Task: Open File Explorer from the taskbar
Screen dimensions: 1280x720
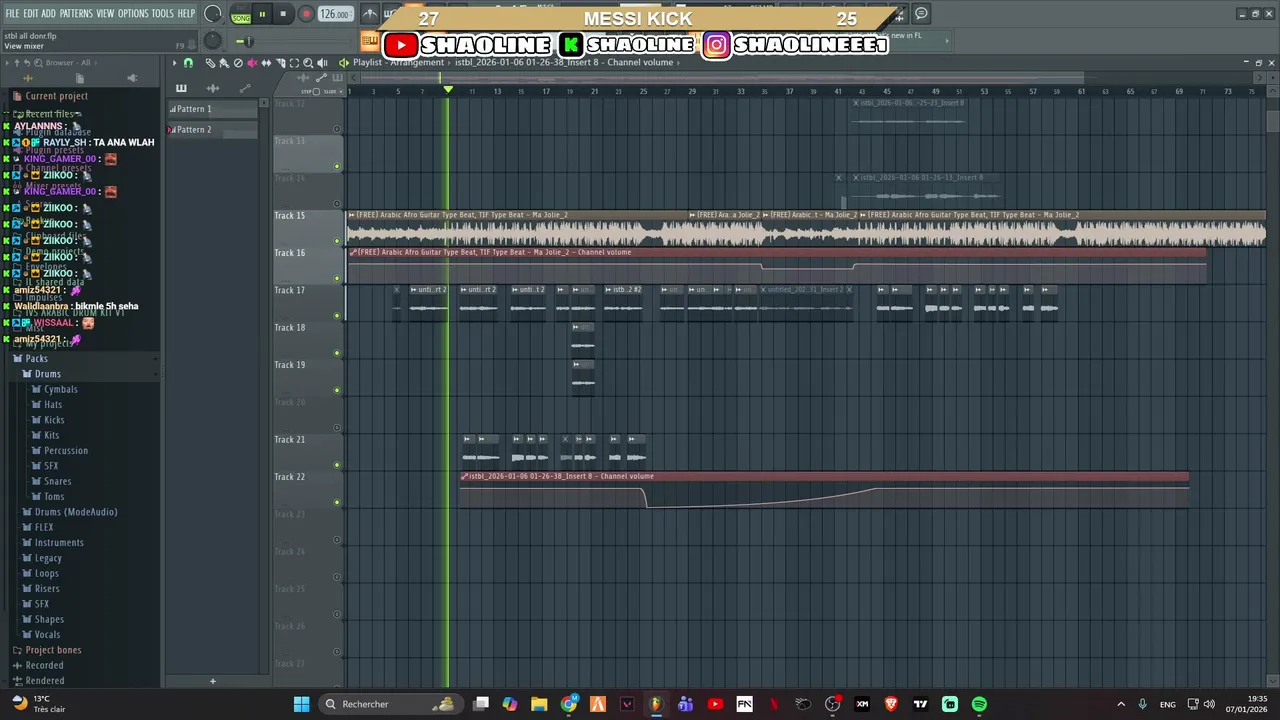Action: [x=539, y=704]
